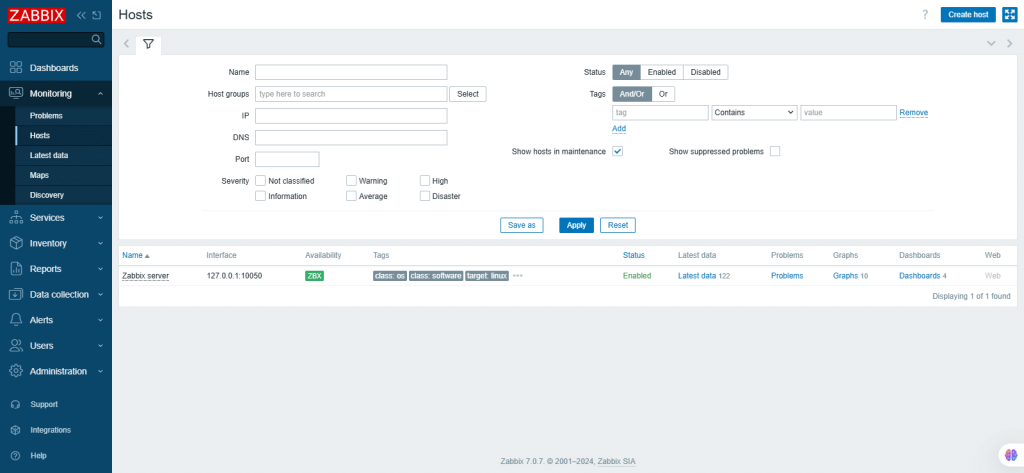The image size is (1024, 473).
Task: Open page help via top-right question mark
Action: point(925,15)
